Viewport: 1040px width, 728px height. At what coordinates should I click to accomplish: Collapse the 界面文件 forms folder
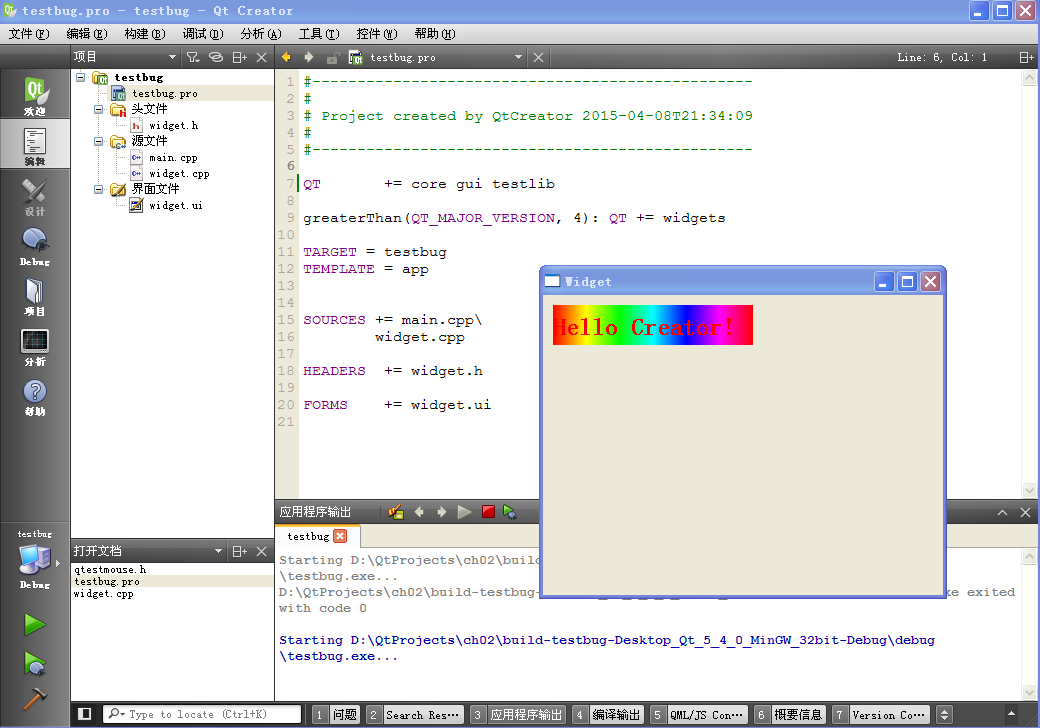pos(98,190)
